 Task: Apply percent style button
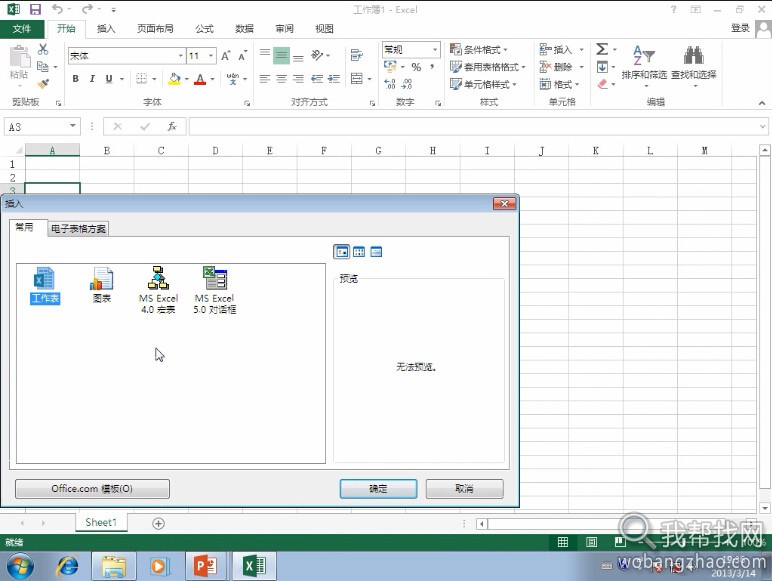[416, 67]
